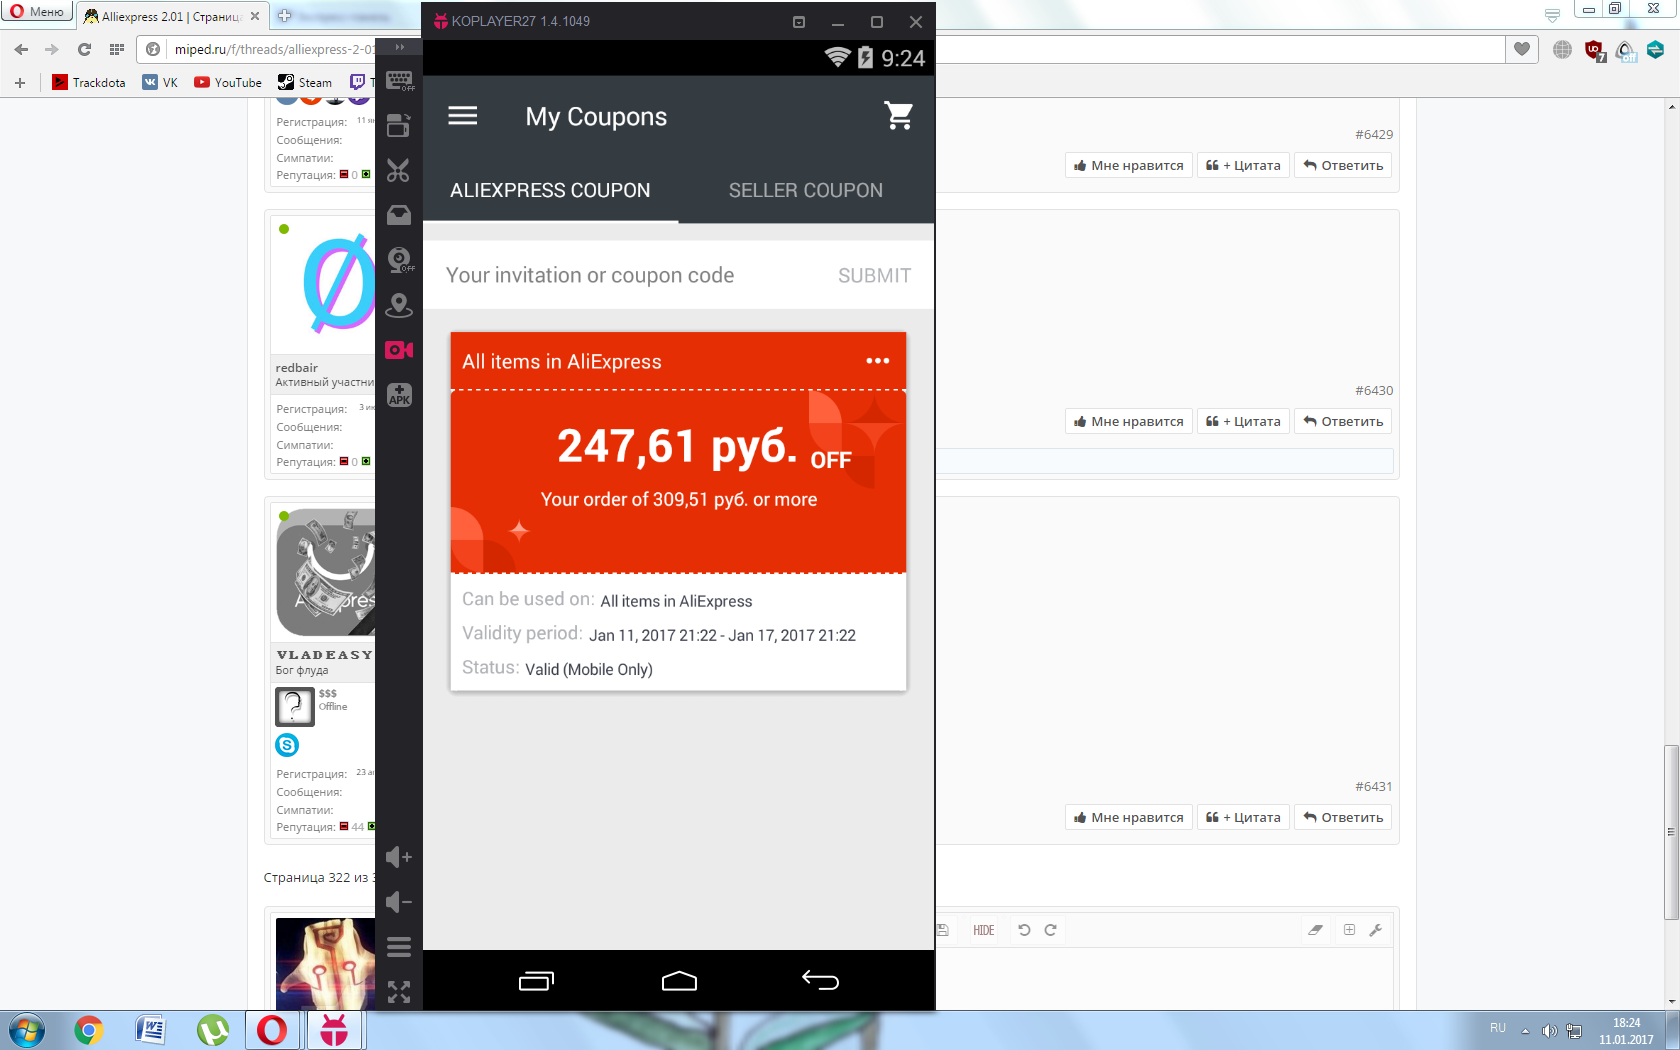Reply to post #6429 with Ответить
This screenshot has width=1680, height=1050.
click(1343, 165)
